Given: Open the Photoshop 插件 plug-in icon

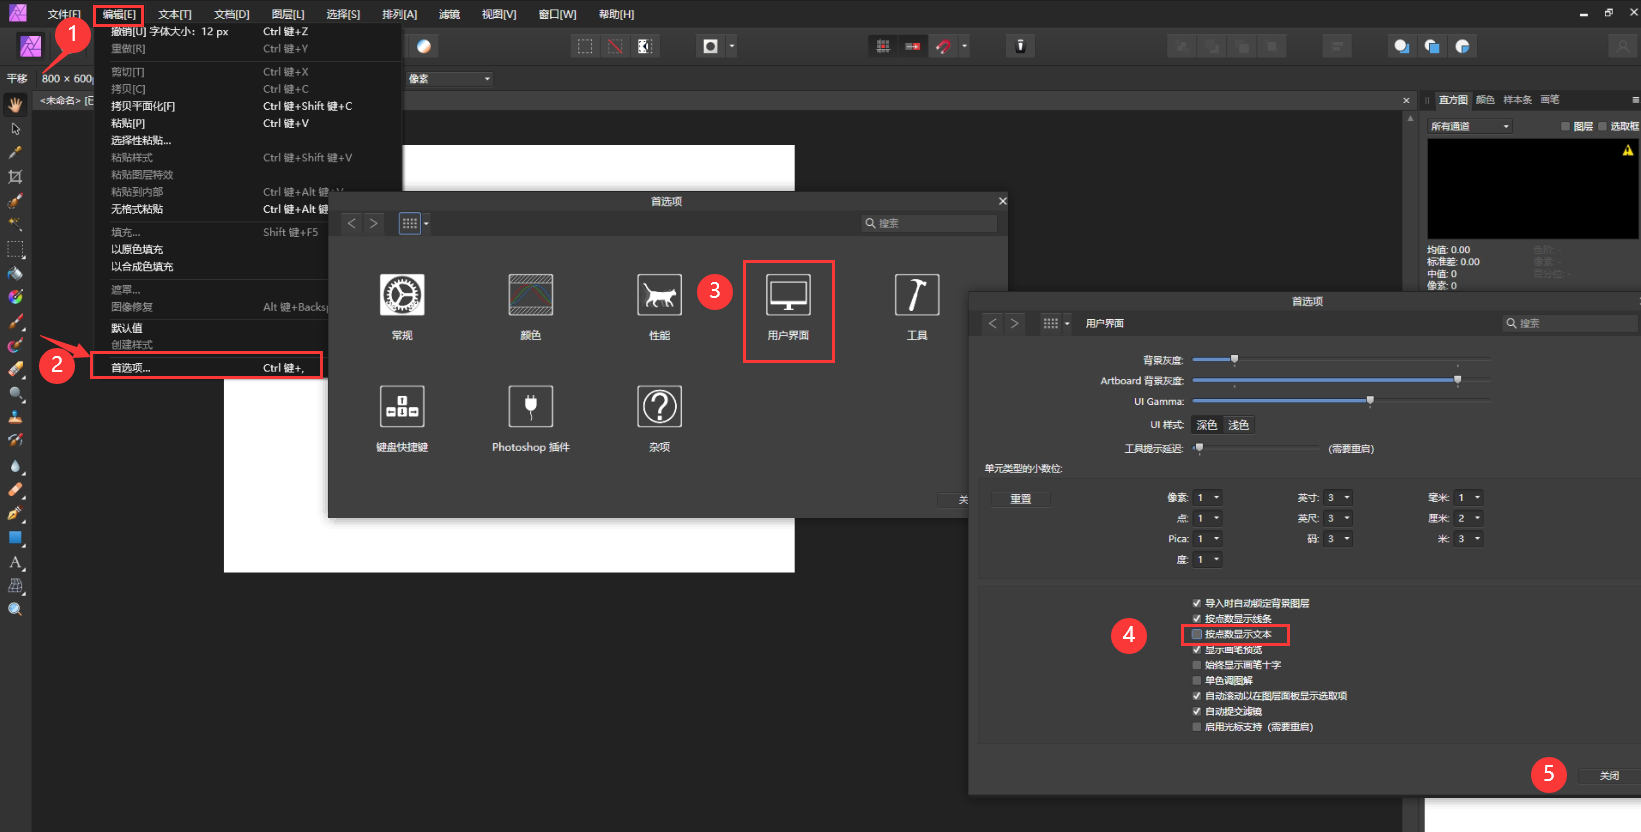Looking at the screenshot, I should pyautogui.click(x=530, y=407).
